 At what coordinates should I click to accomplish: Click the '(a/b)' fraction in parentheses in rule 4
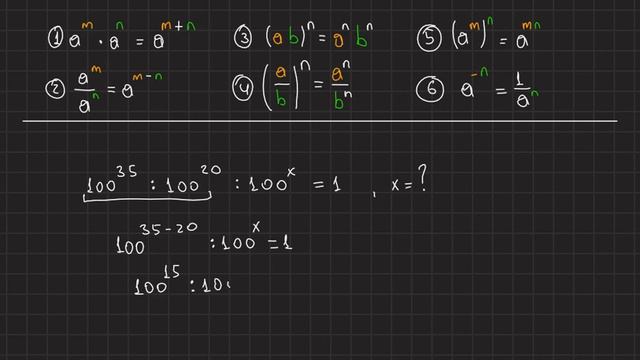pos(281,88)
